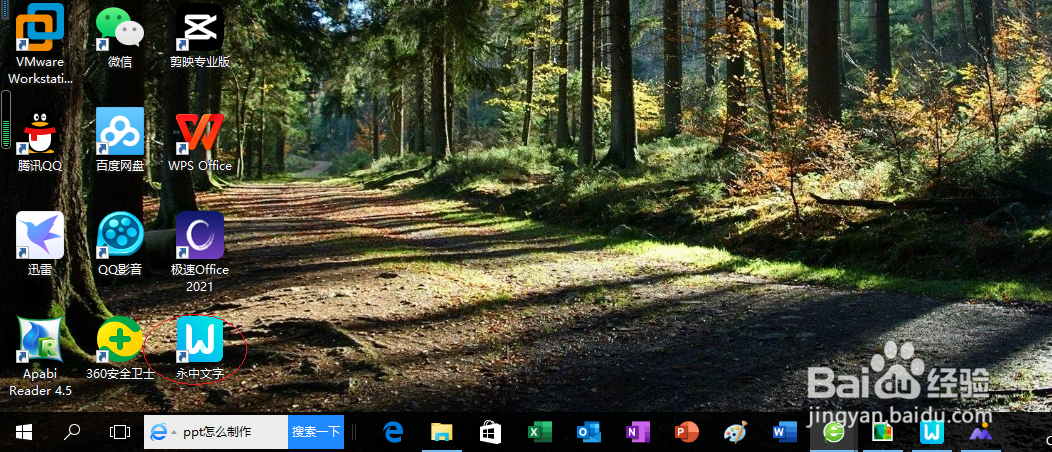Expand the search engine dropdown arrow
This screenshot has width=1052, height=452.
coord(174,432)
